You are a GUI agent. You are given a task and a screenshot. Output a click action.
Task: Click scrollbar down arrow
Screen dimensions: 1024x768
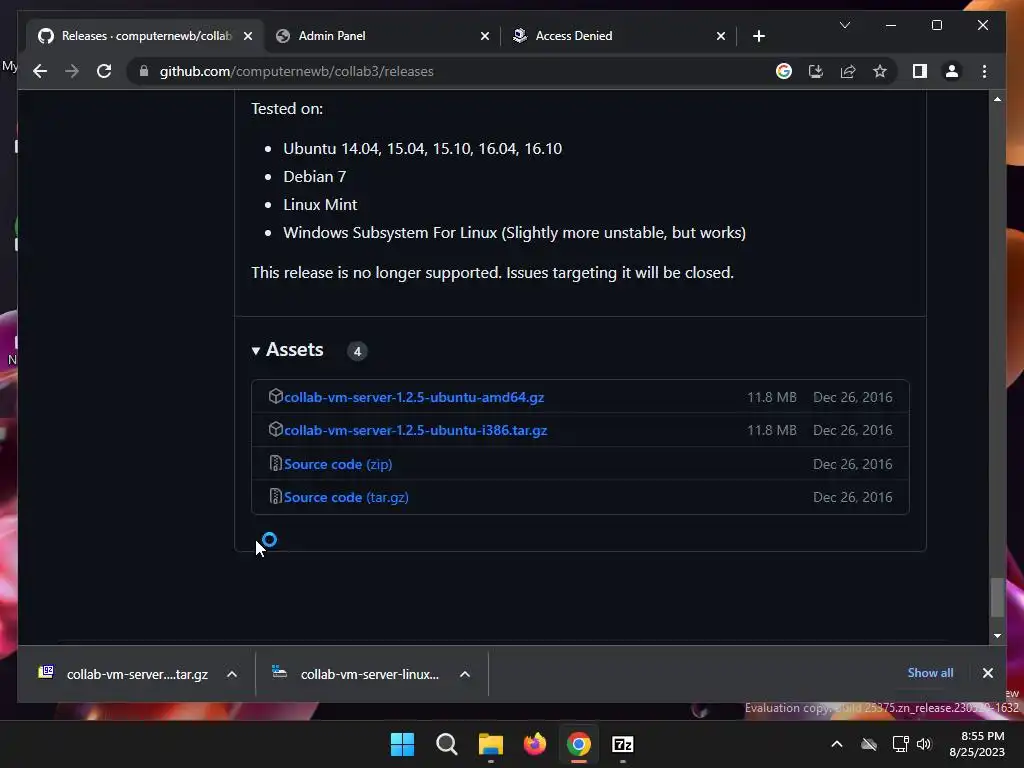[997, 635]
